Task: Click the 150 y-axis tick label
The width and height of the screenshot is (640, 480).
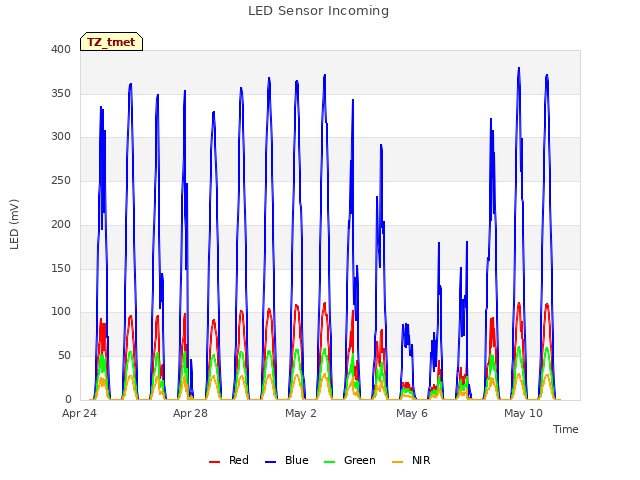Action: (x=61, y=269)
